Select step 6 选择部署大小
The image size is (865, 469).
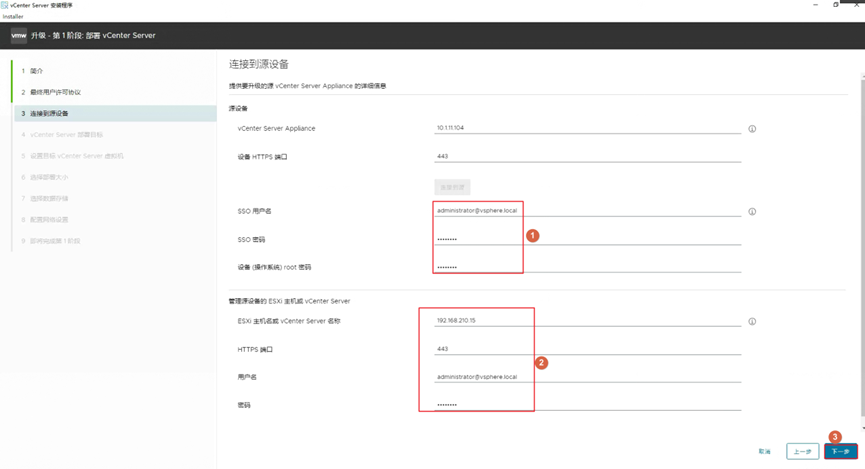click(x=114, y=177)
